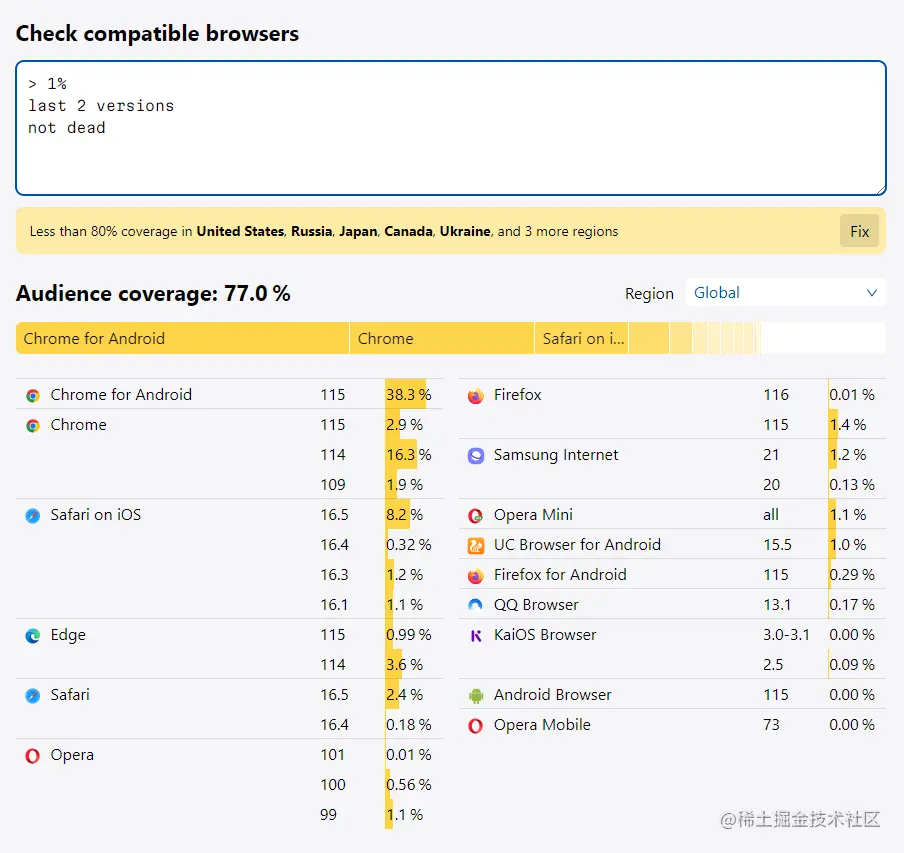Click the 'Chrome for Android' name in the list
Image resolution: width=904 pixels, height=853 pixels.
[121, 395]
